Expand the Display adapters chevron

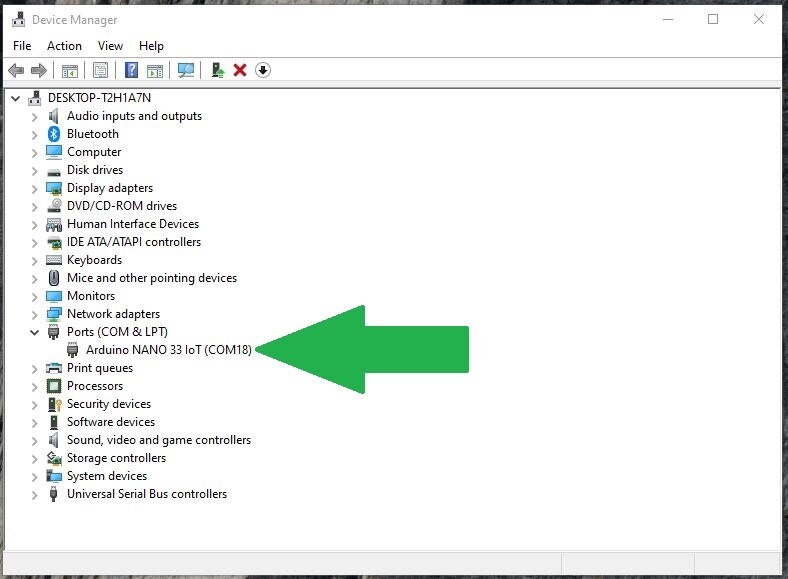34,189
